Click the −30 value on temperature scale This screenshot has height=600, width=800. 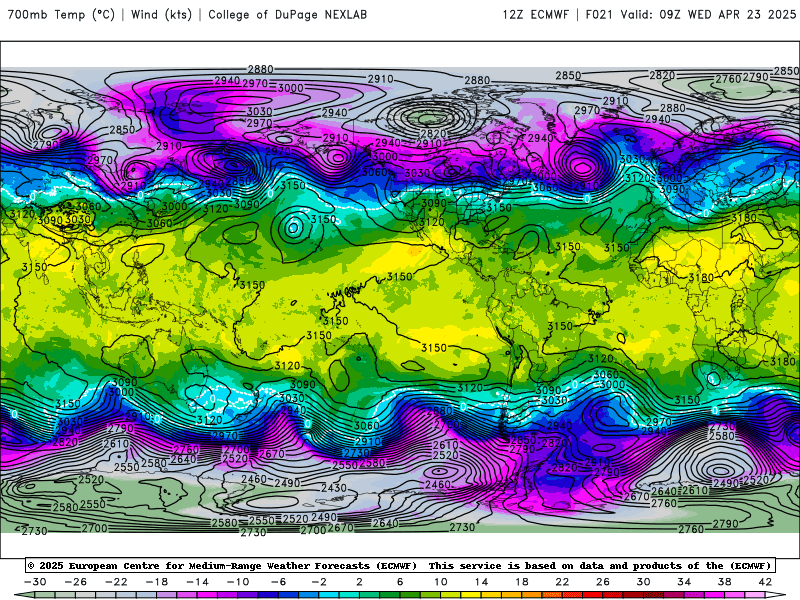35,582
